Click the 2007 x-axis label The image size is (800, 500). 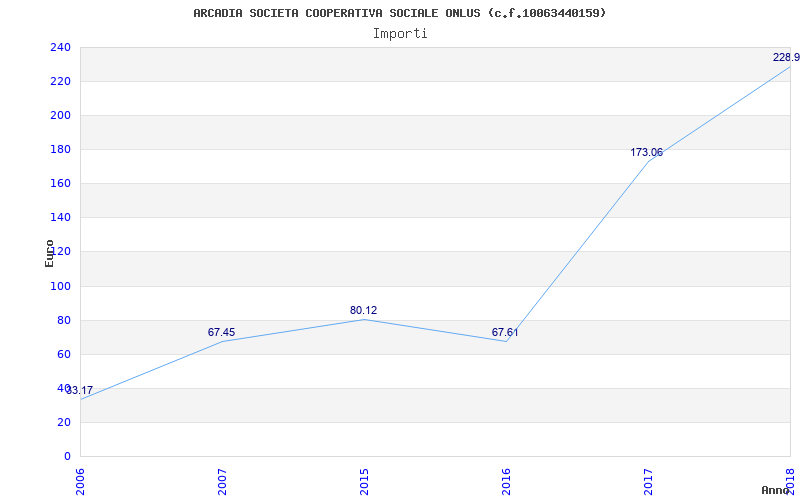[222, 482]
